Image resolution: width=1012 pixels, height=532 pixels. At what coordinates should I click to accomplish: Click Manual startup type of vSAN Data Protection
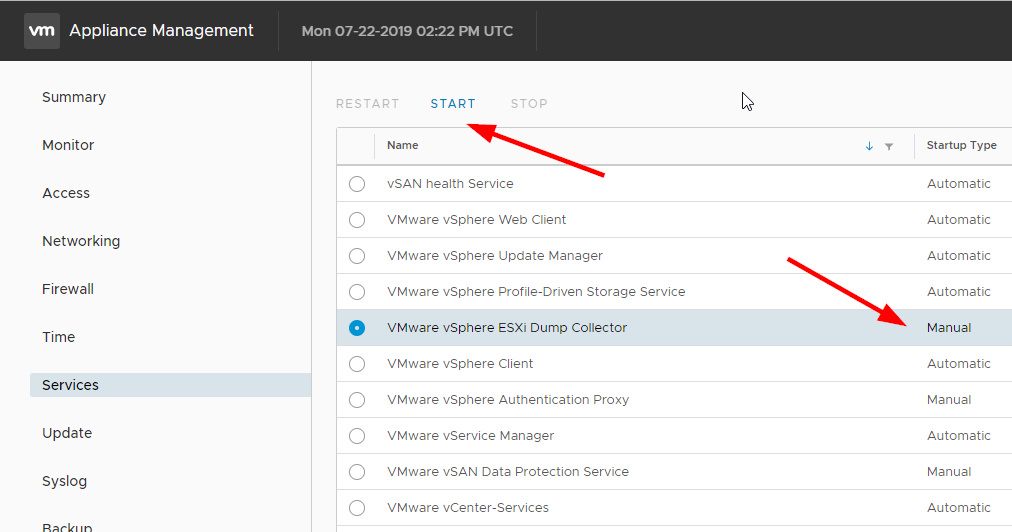[x=949, y=471]
